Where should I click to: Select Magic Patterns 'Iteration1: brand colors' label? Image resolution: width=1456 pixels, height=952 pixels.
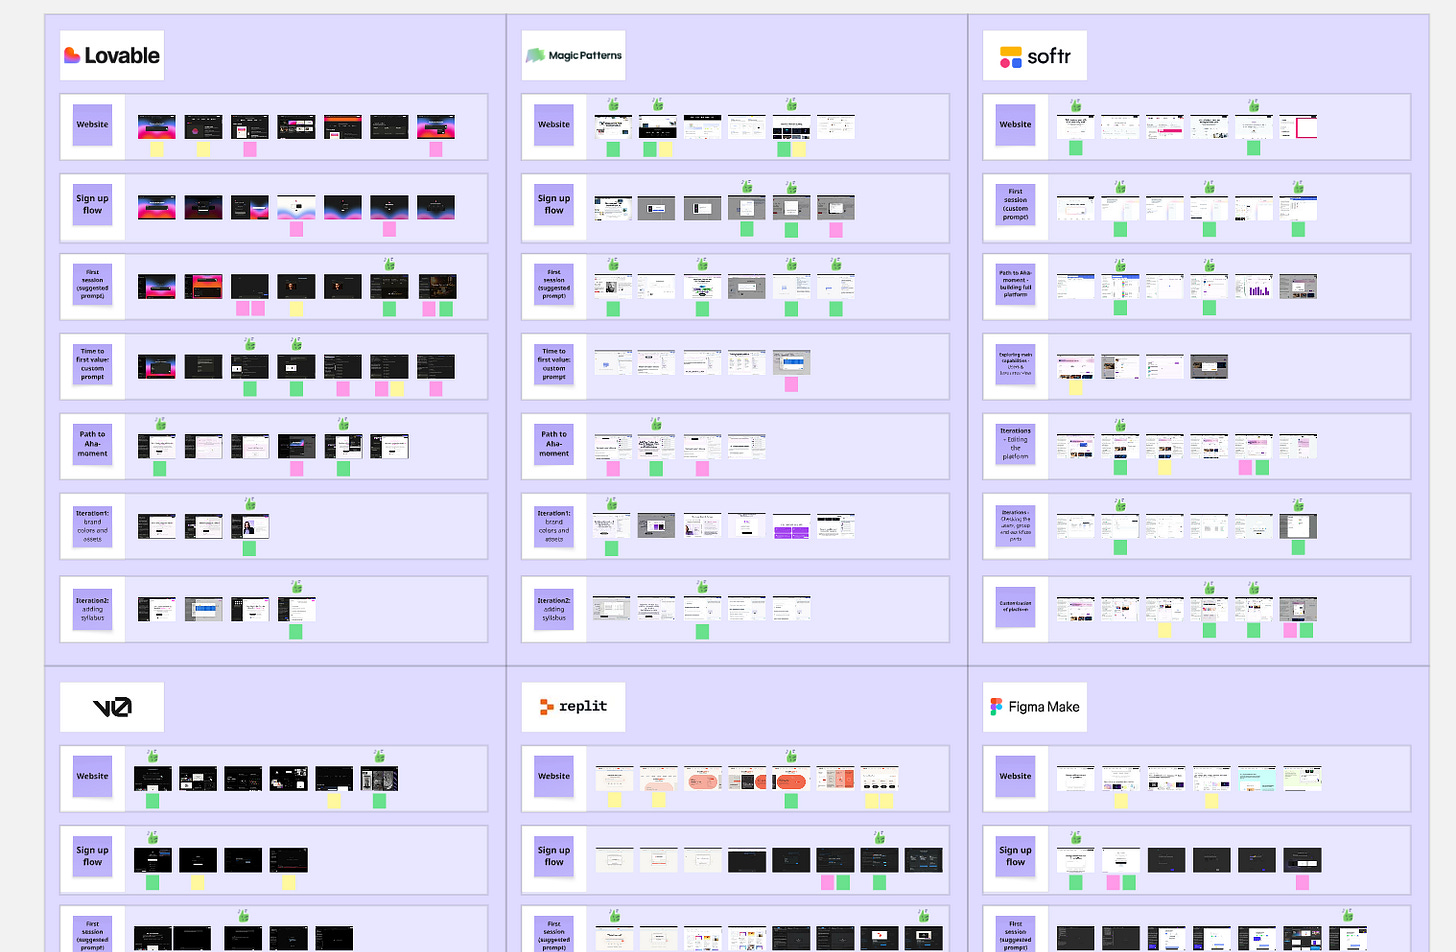pos(554,526)
